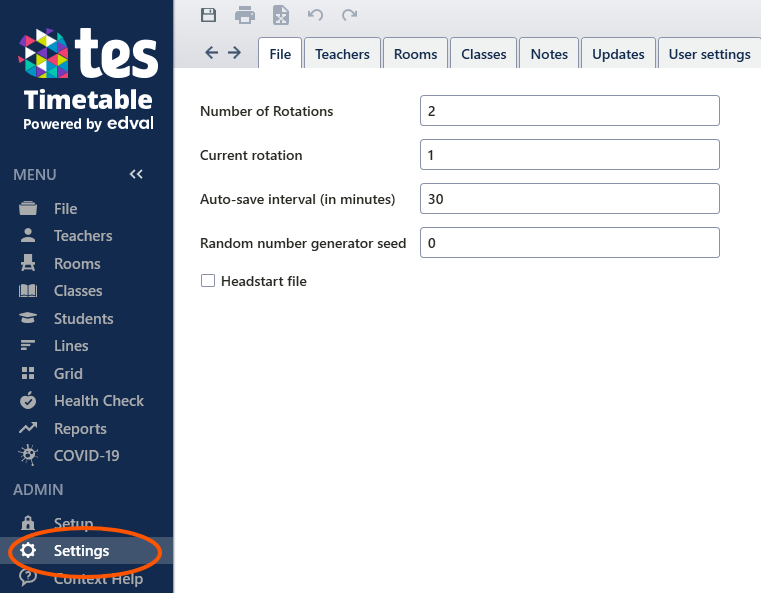Open Classes in the sidebar menu
This screenshot has width=776, height=593.
click(78, 291)
